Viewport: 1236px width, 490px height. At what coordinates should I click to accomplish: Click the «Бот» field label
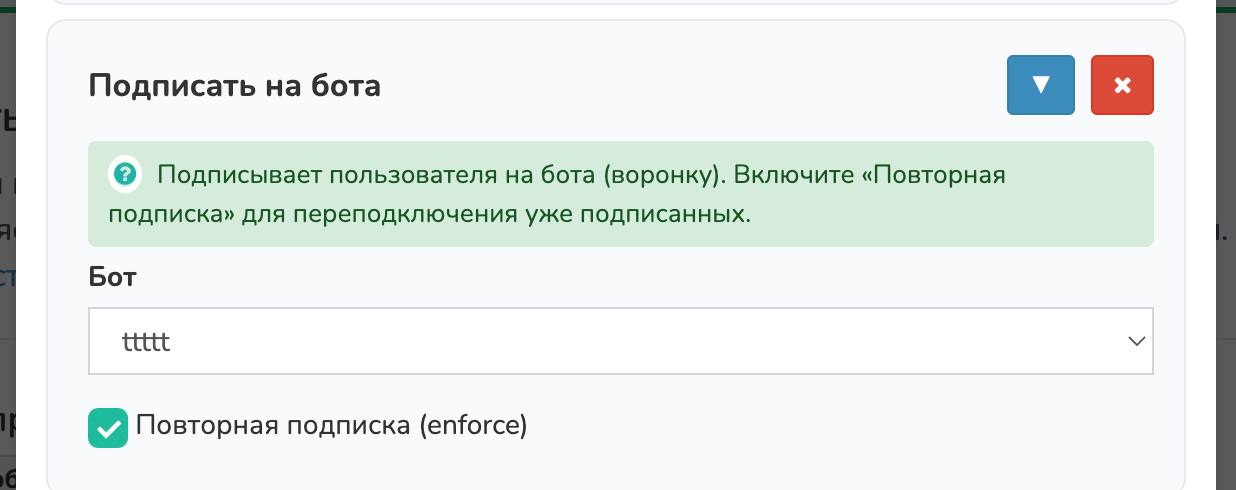(112, 277)
